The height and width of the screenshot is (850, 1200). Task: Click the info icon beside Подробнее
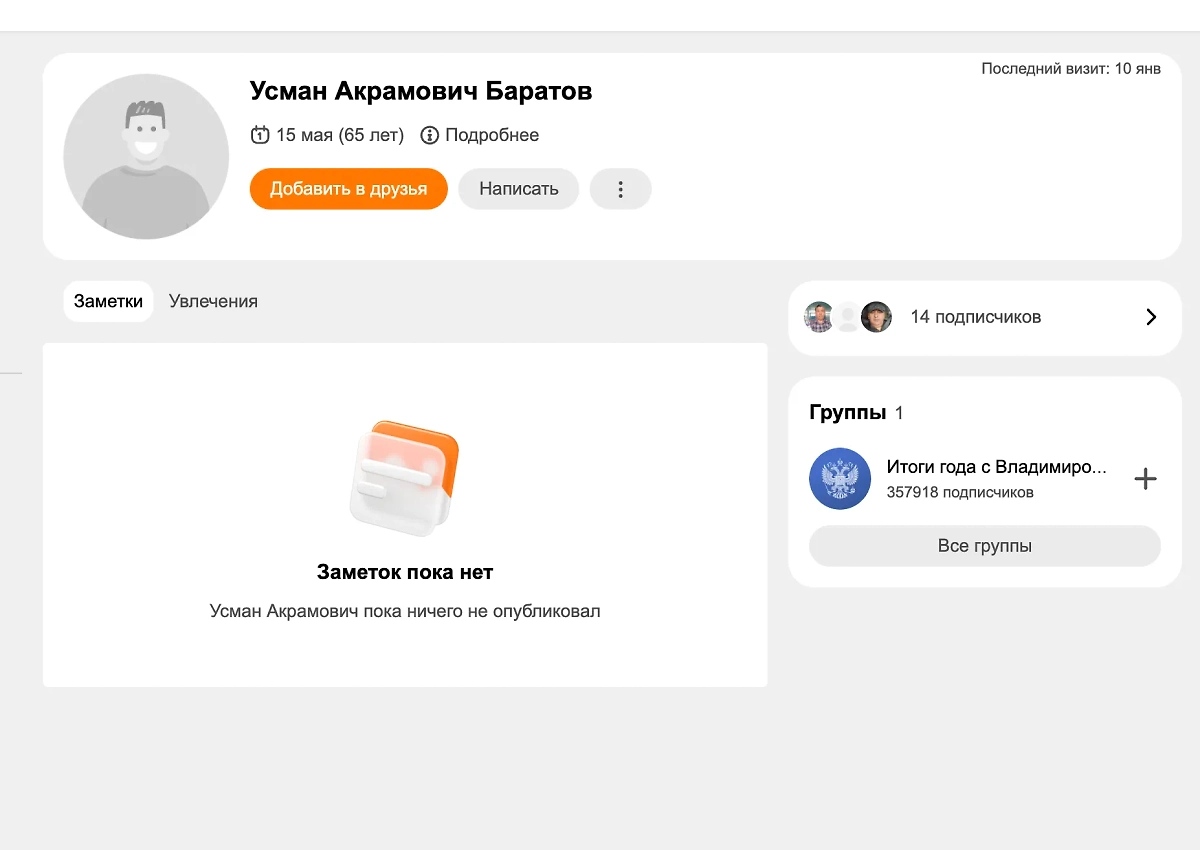(430, 135)
